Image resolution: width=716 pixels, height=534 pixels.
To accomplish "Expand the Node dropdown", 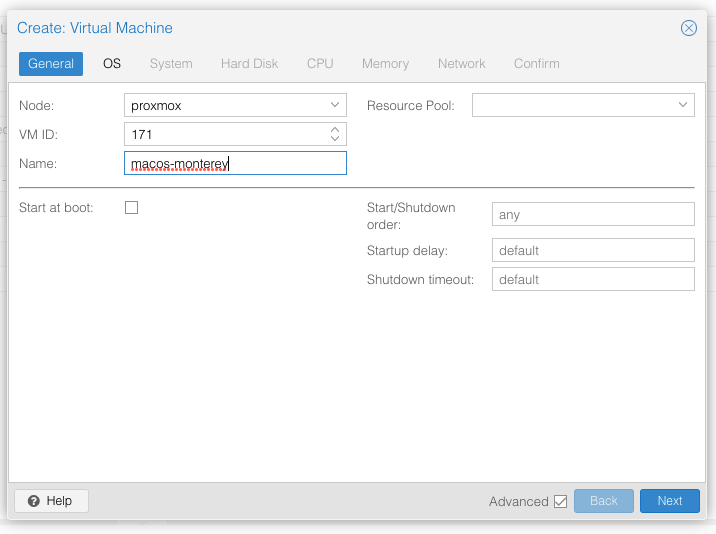I will point(335,105).
